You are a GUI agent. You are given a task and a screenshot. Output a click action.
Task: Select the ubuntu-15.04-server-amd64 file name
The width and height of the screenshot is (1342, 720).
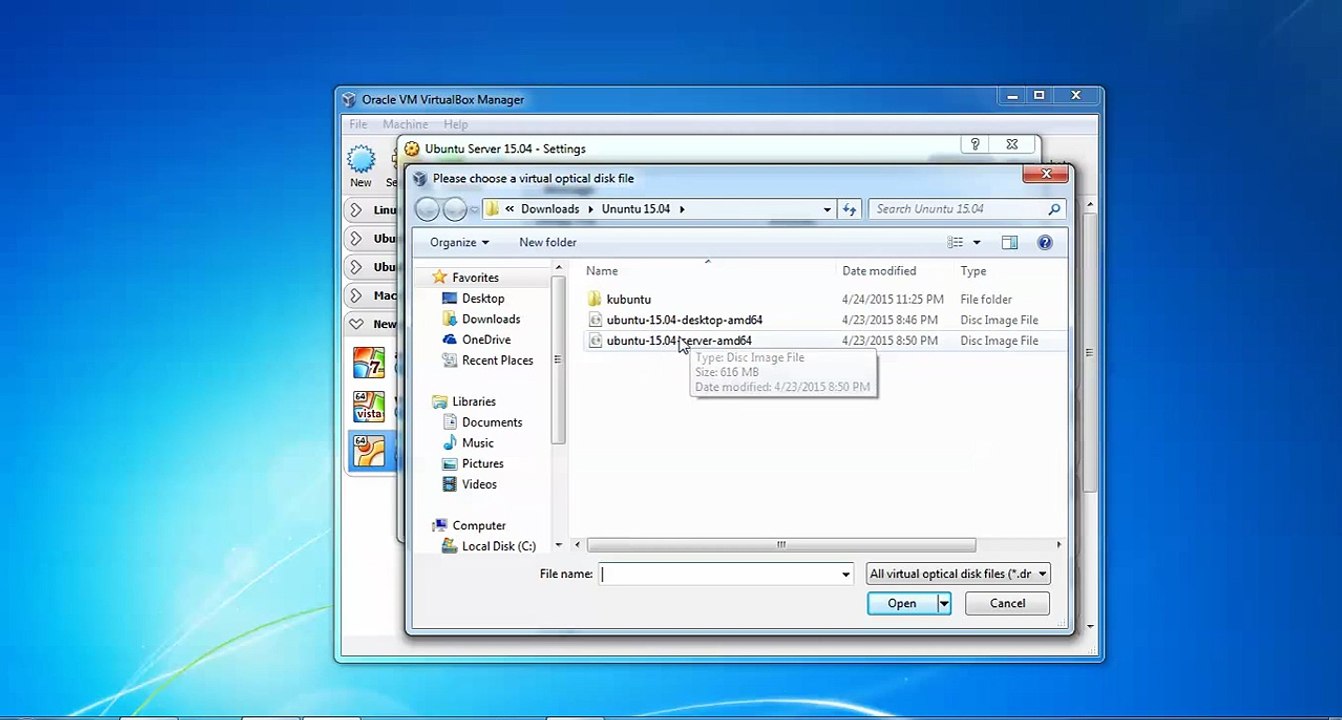tap(679, 341)
